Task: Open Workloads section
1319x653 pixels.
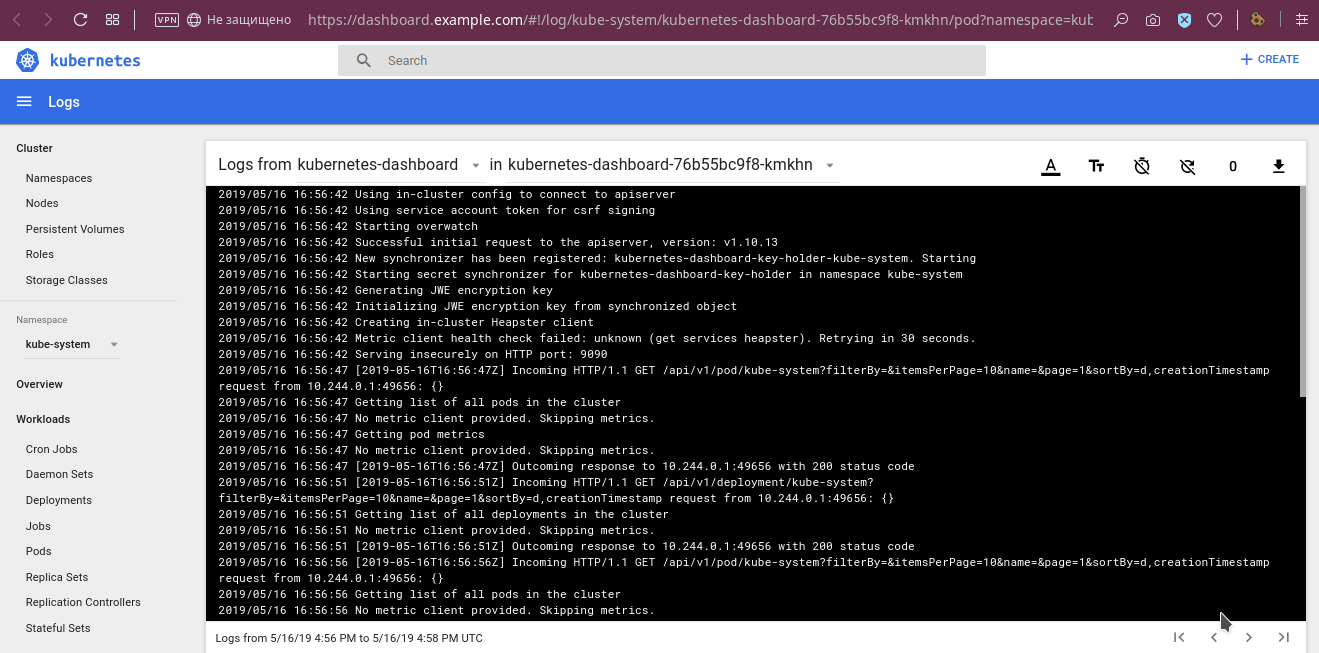Action: point(43,419)
